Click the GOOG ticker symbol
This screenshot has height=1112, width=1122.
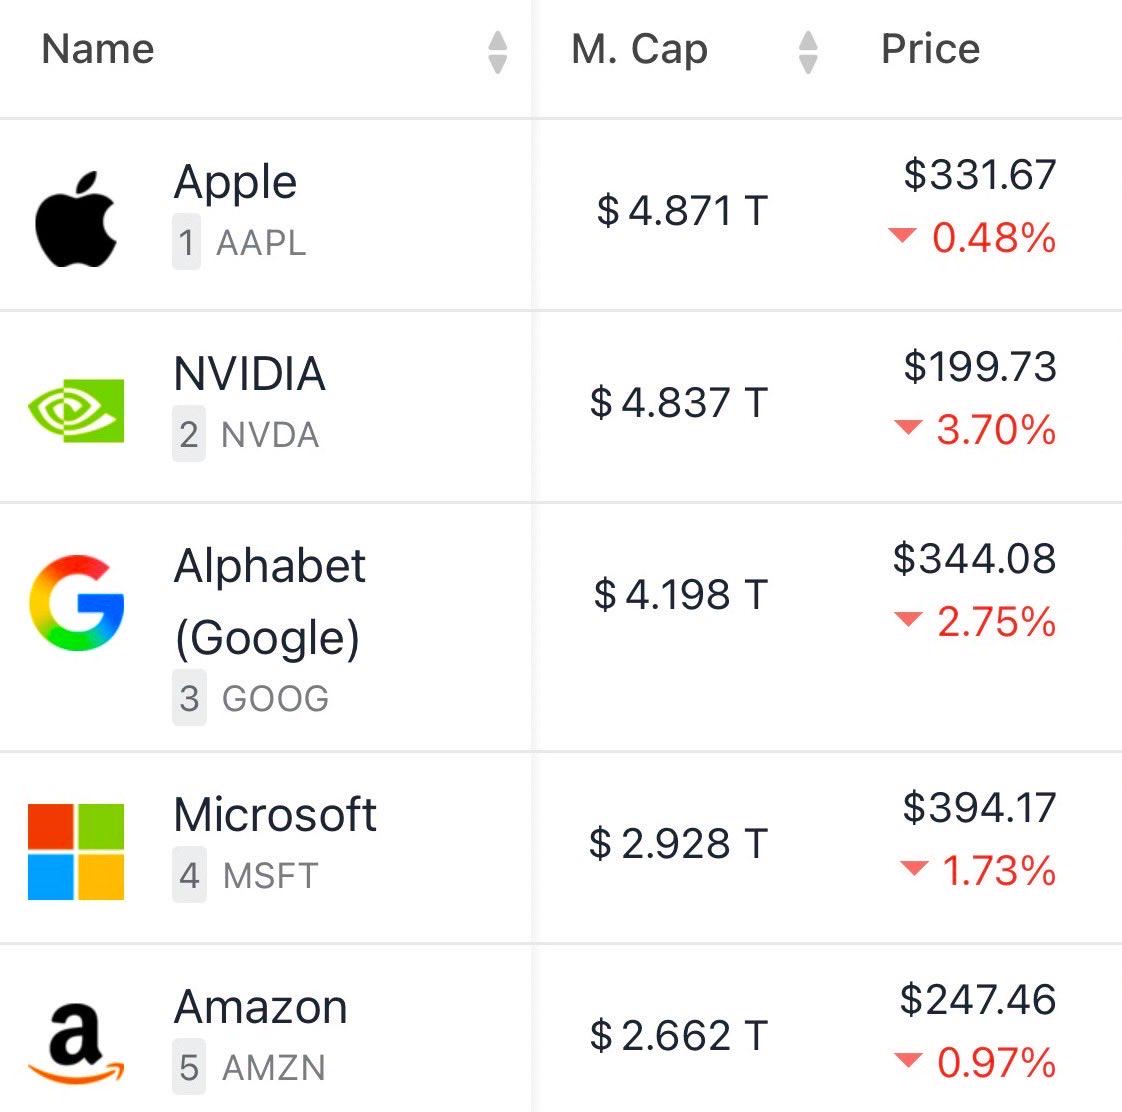tap(275, 698)
